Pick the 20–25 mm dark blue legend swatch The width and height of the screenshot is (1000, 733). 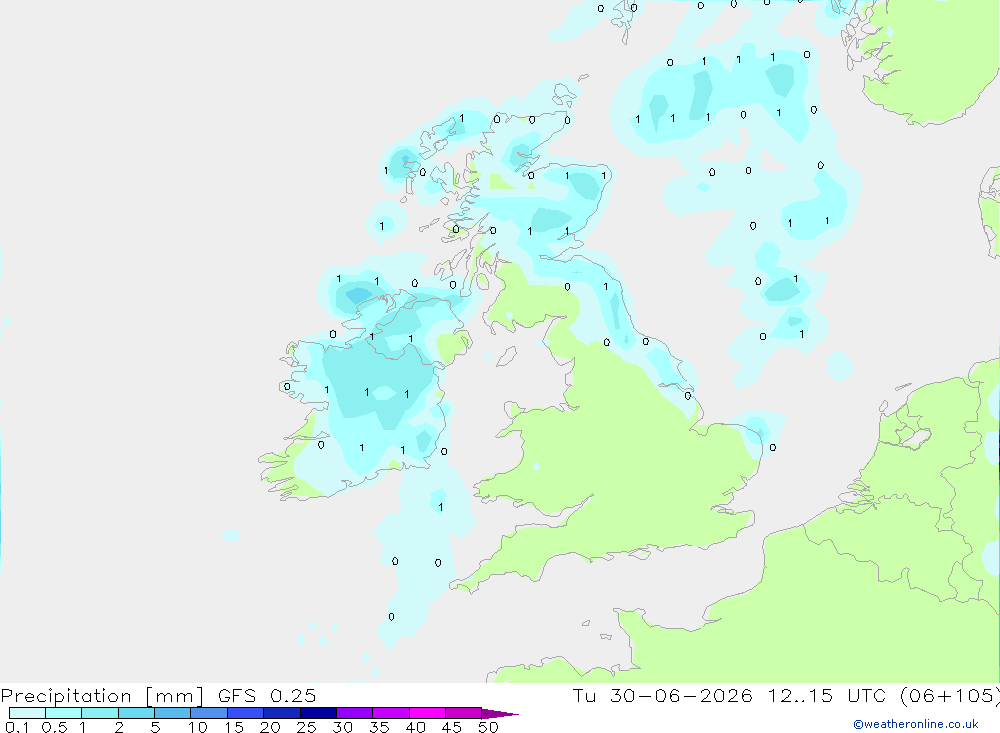pyautogui.click(x=282, y=713)
